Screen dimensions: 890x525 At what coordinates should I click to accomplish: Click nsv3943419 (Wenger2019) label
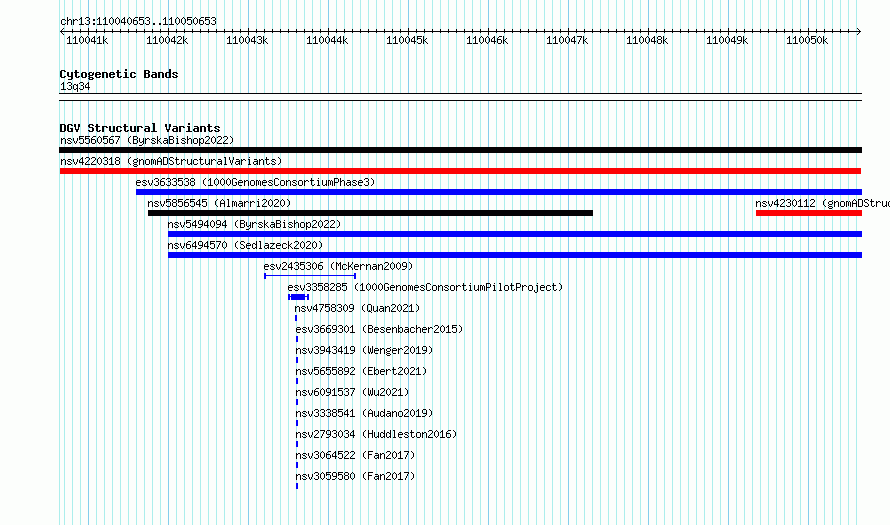point(364,350)
